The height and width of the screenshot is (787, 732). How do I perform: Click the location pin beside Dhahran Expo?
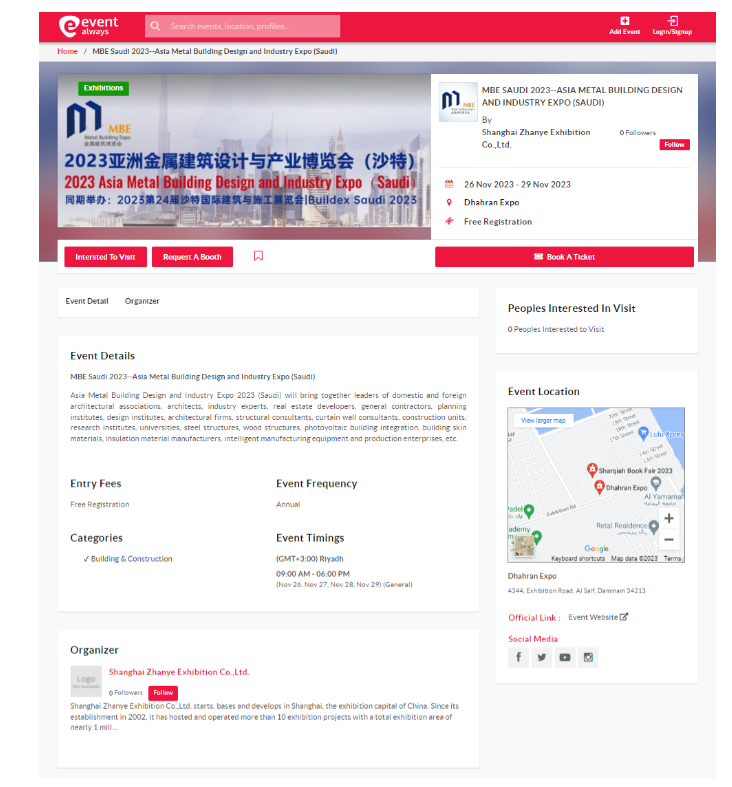[449, 202]
